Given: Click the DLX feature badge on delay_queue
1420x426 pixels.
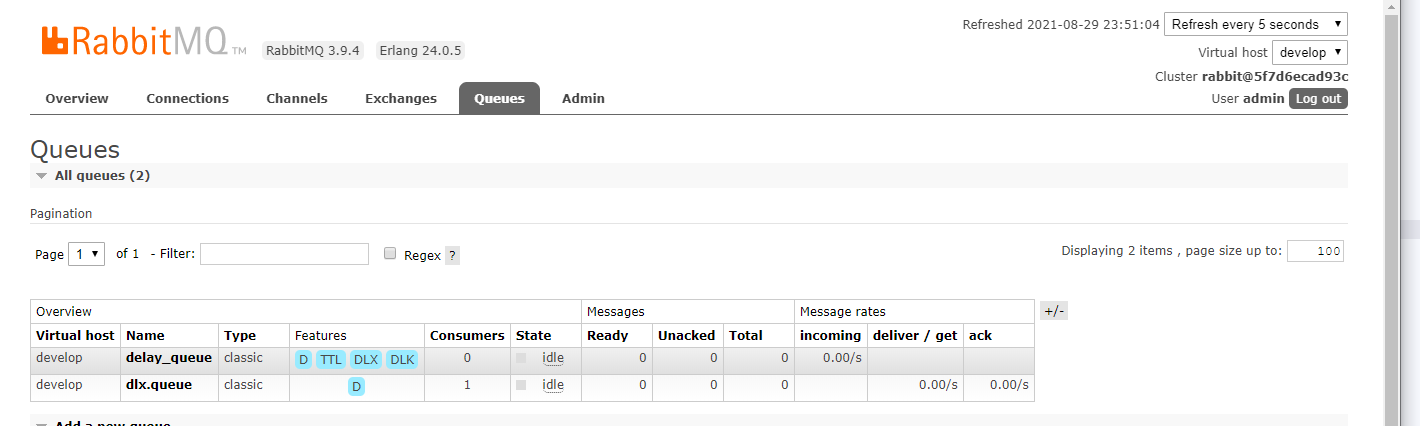Looking at the screenshot, I should click(x=366, y=360).
